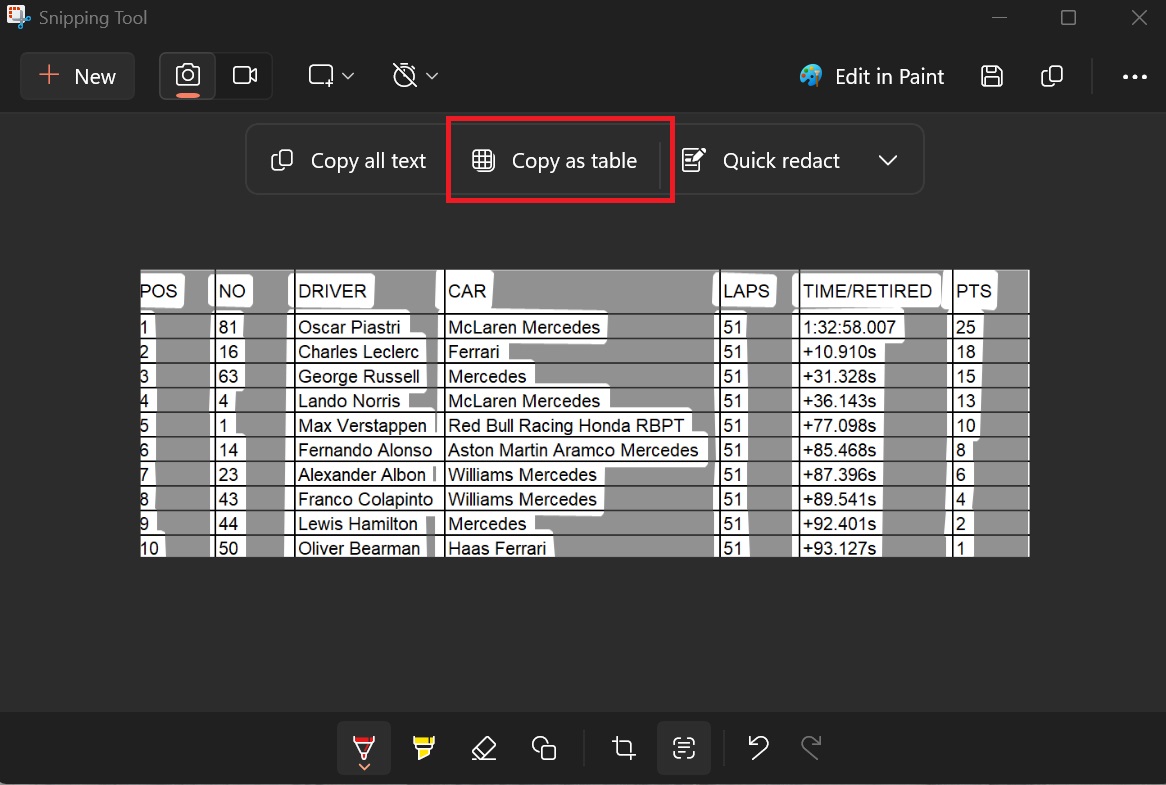This screenshot has height=785, width=1166.
Task: Select the red Ballpoint pen
Action: point(364,747)
